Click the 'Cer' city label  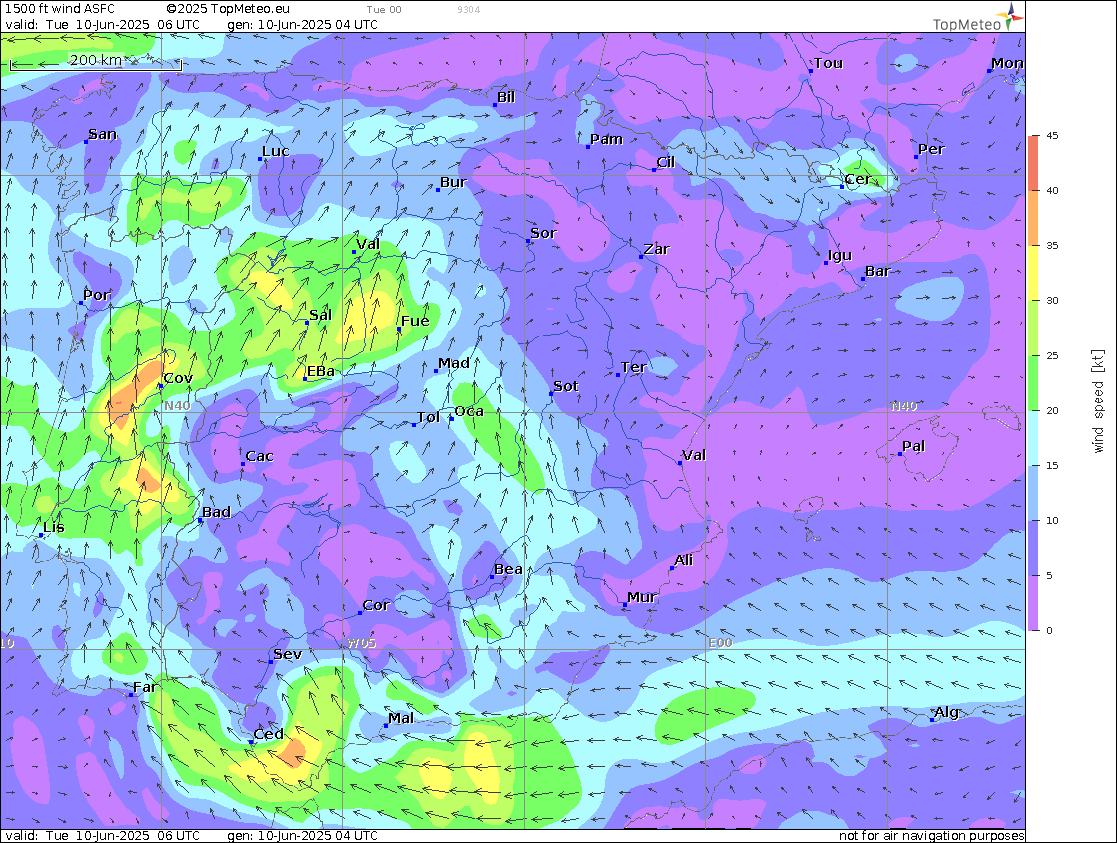858,180
